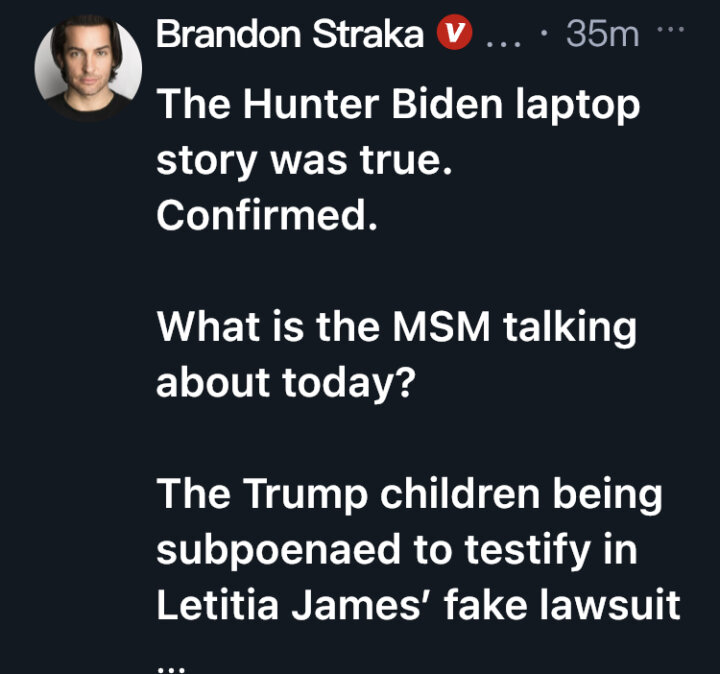
Task: Click the line "subpoenaed to testify in"
Action: (x=397, y=551)
